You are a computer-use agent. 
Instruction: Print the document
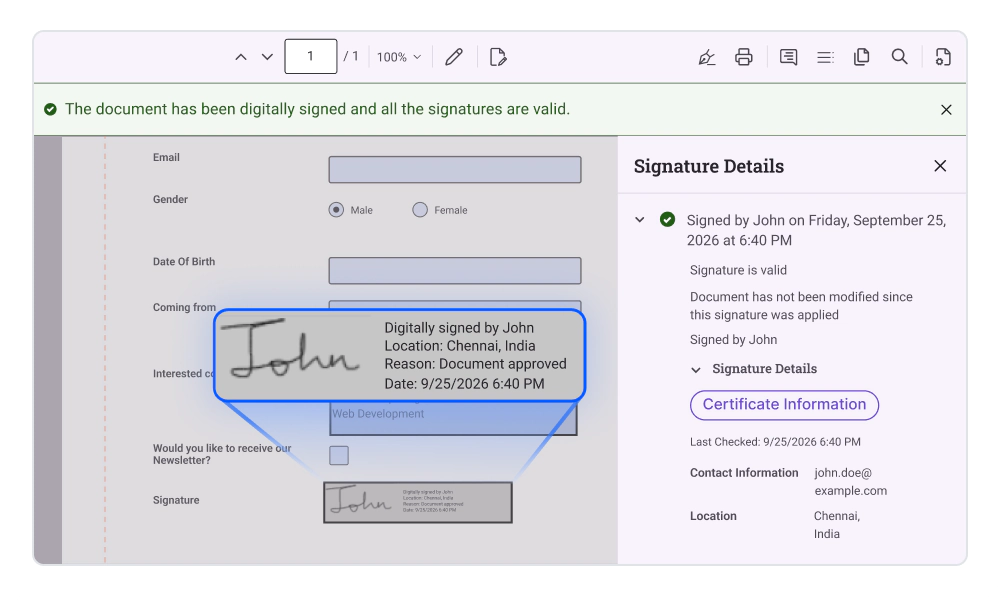coord(744,57)
